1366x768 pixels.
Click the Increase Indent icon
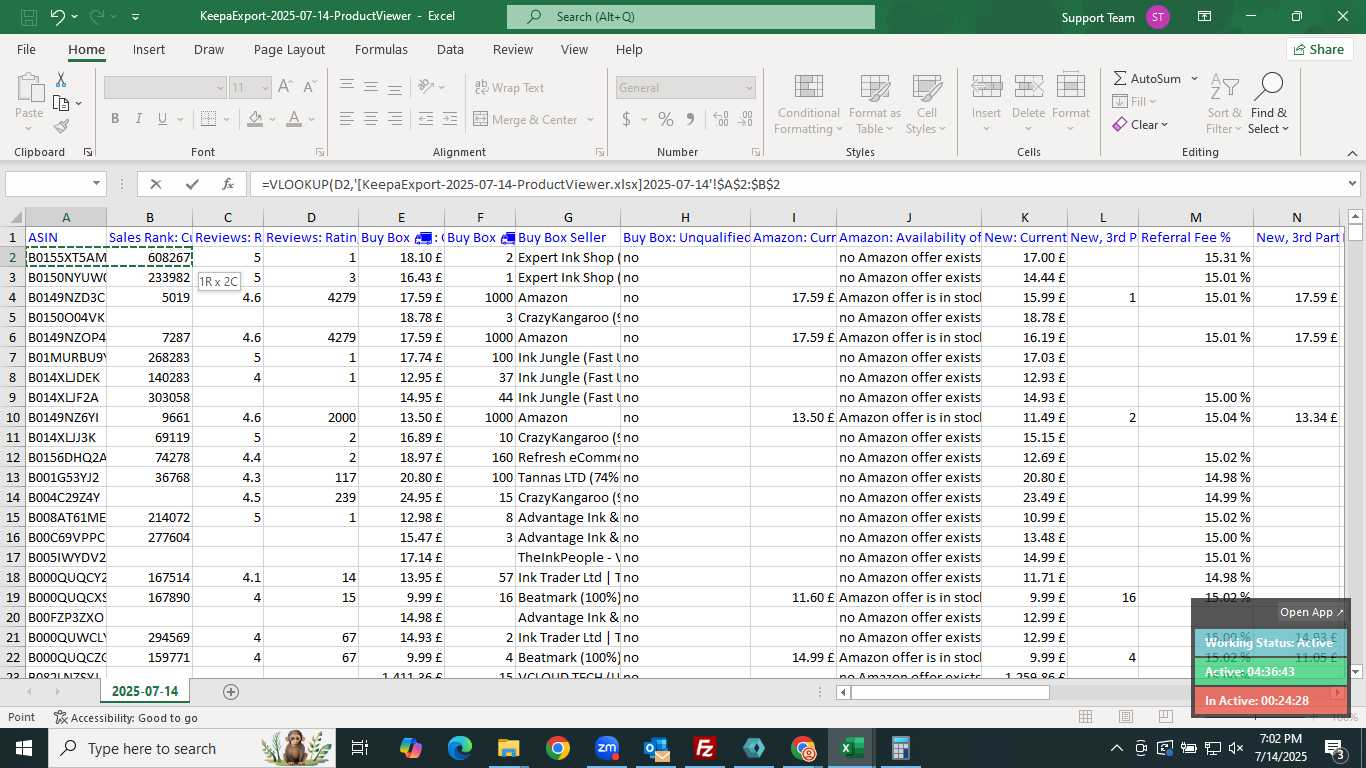coord(451,119)
